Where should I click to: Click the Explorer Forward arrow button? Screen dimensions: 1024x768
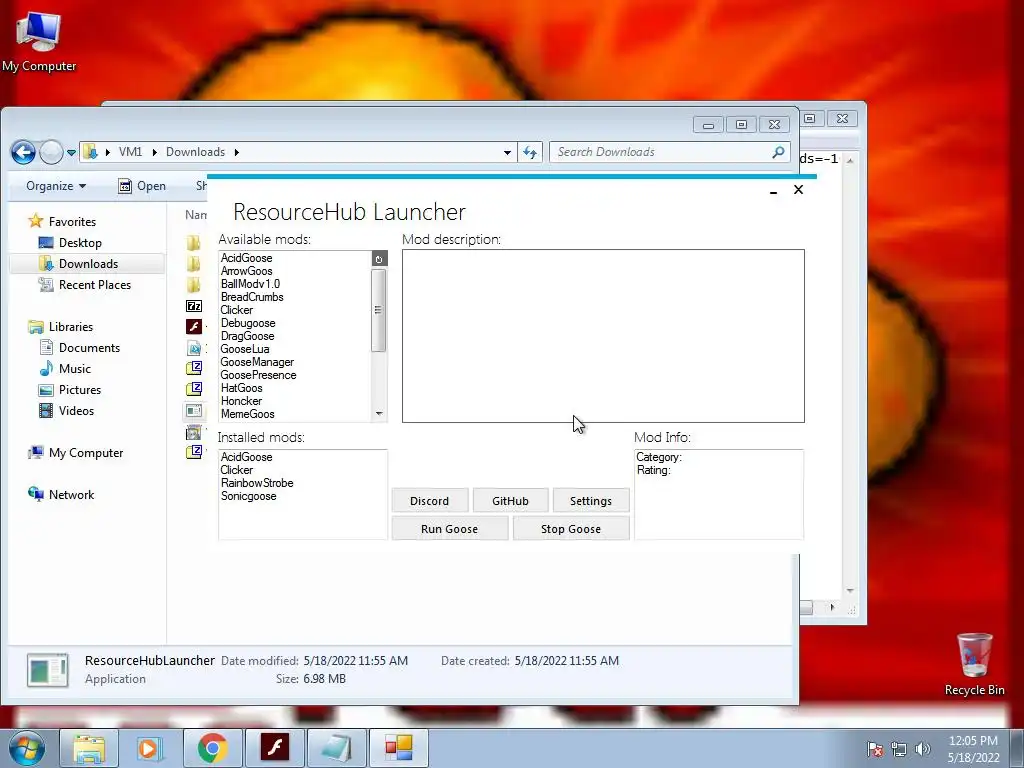click(51, 153)
